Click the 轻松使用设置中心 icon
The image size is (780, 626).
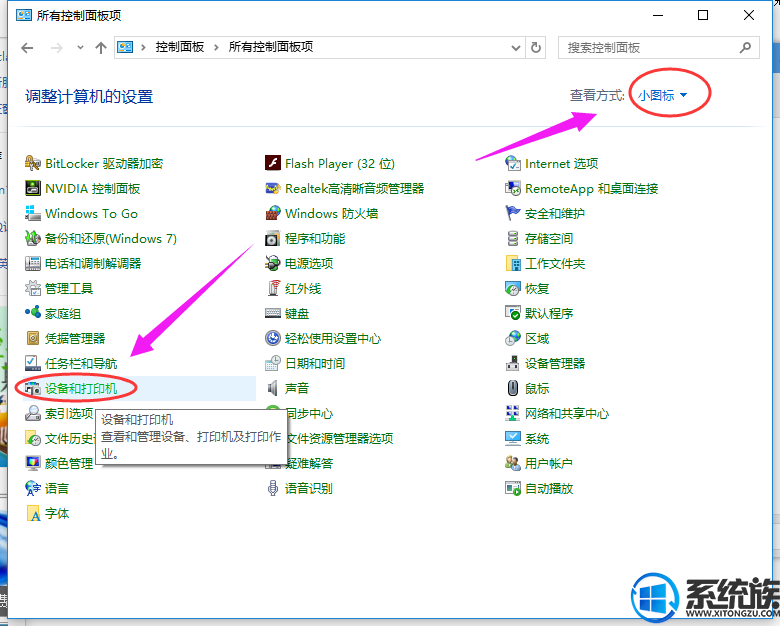(x=273, y=338)
